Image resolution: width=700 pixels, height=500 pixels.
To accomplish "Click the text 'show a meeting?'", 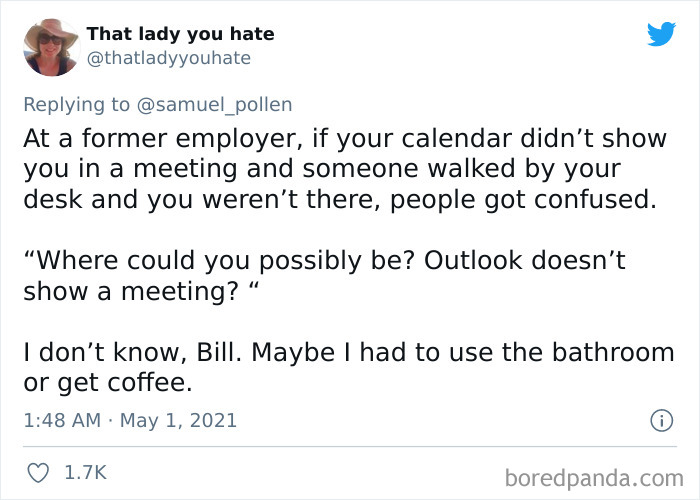I will coord(131,291).
